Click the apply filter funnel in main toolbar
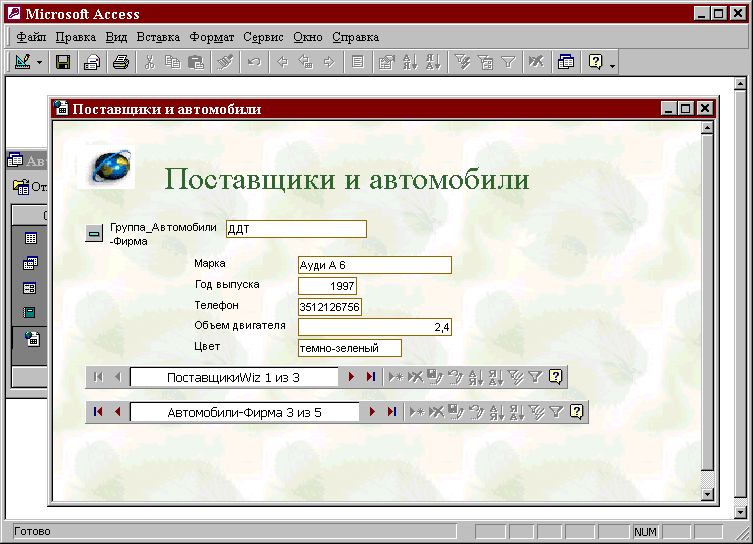753x544 pixels. (508, 62)
